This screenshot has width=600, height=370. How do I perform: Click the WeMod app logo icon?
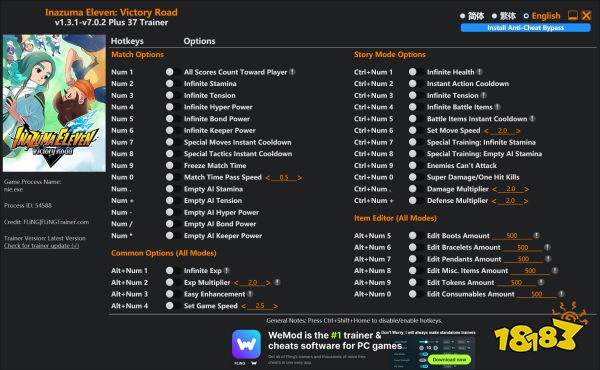246,344
